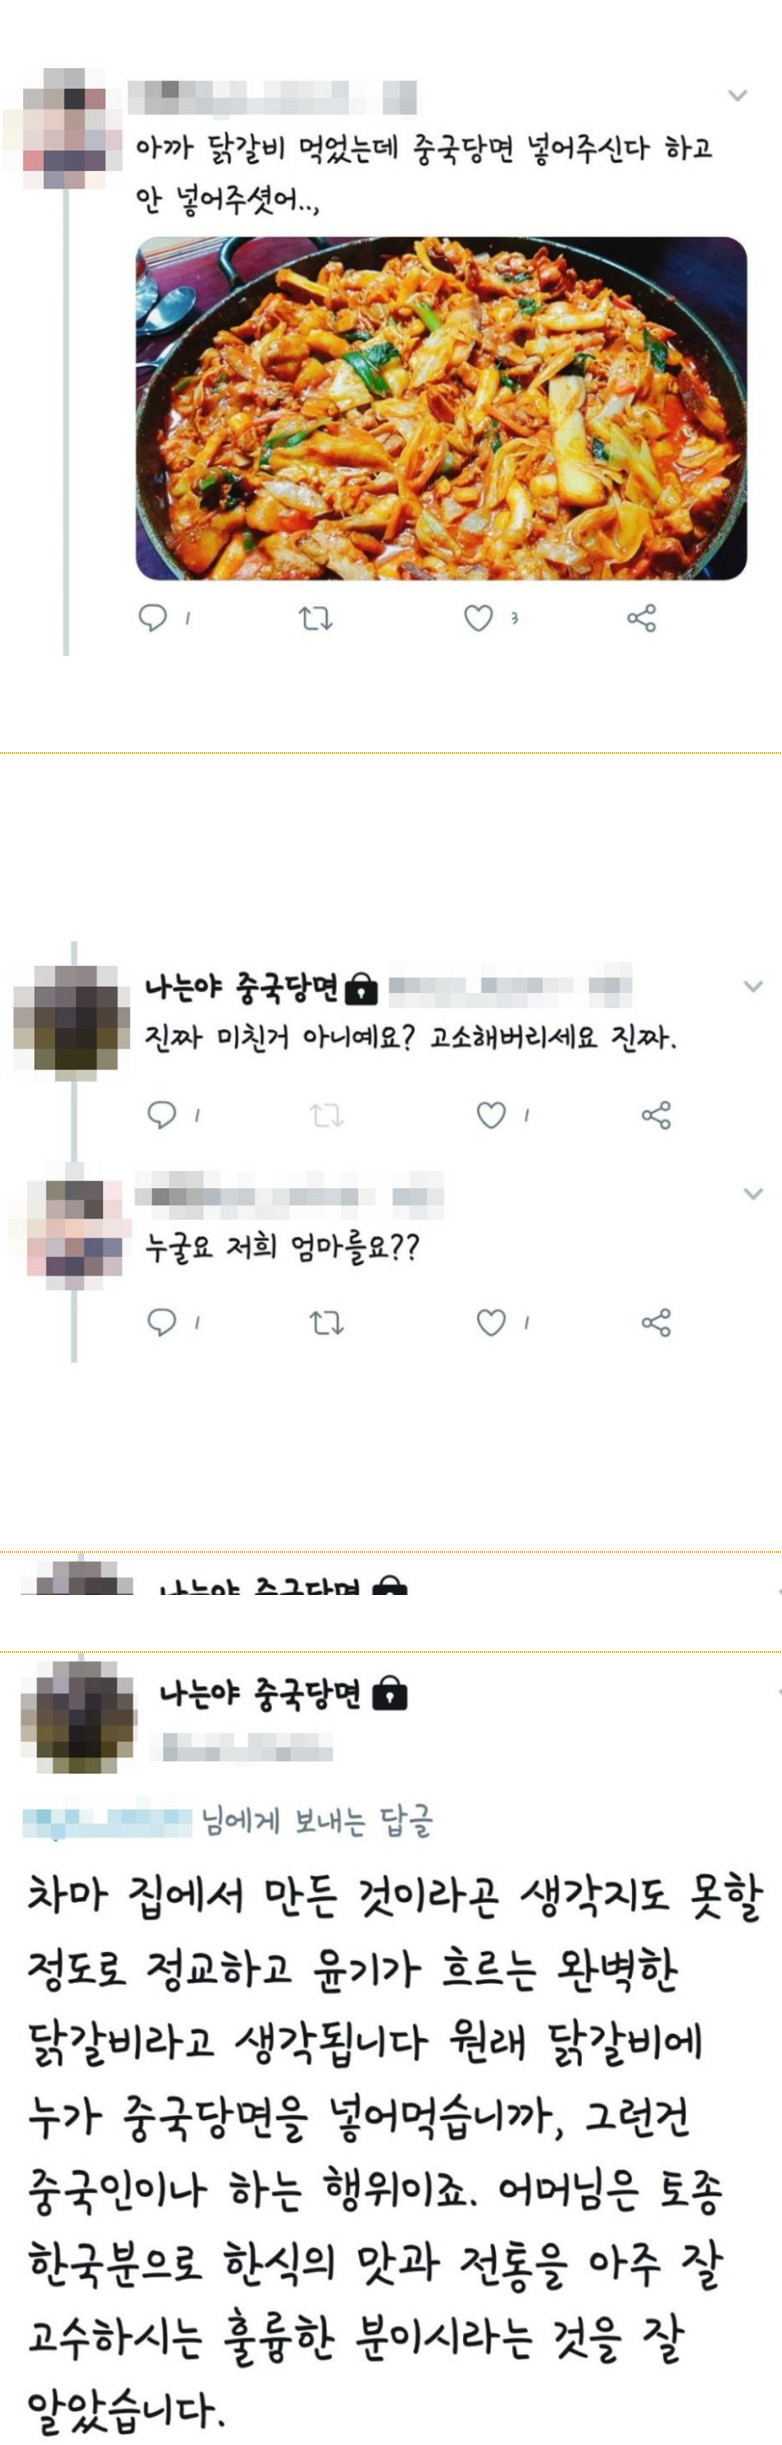Share the '고소해버리세요' tweet
Screen dimensions: 782x2445
point(656,1115)
